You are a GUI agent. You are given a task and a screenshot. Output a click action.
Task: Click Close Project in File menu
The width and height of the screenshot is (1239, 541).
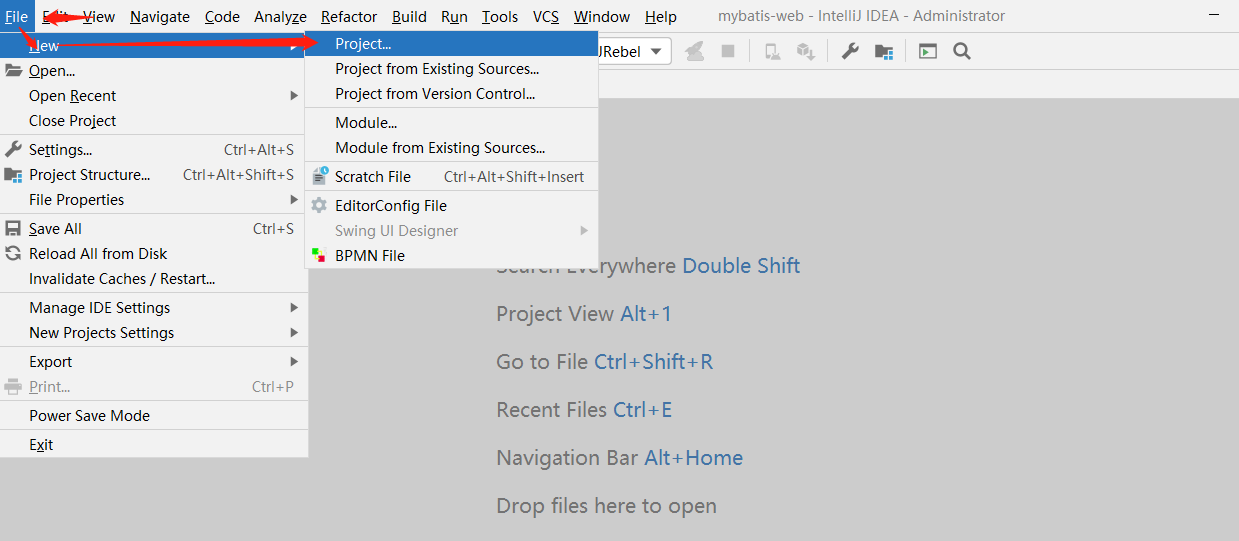(154, 120)
